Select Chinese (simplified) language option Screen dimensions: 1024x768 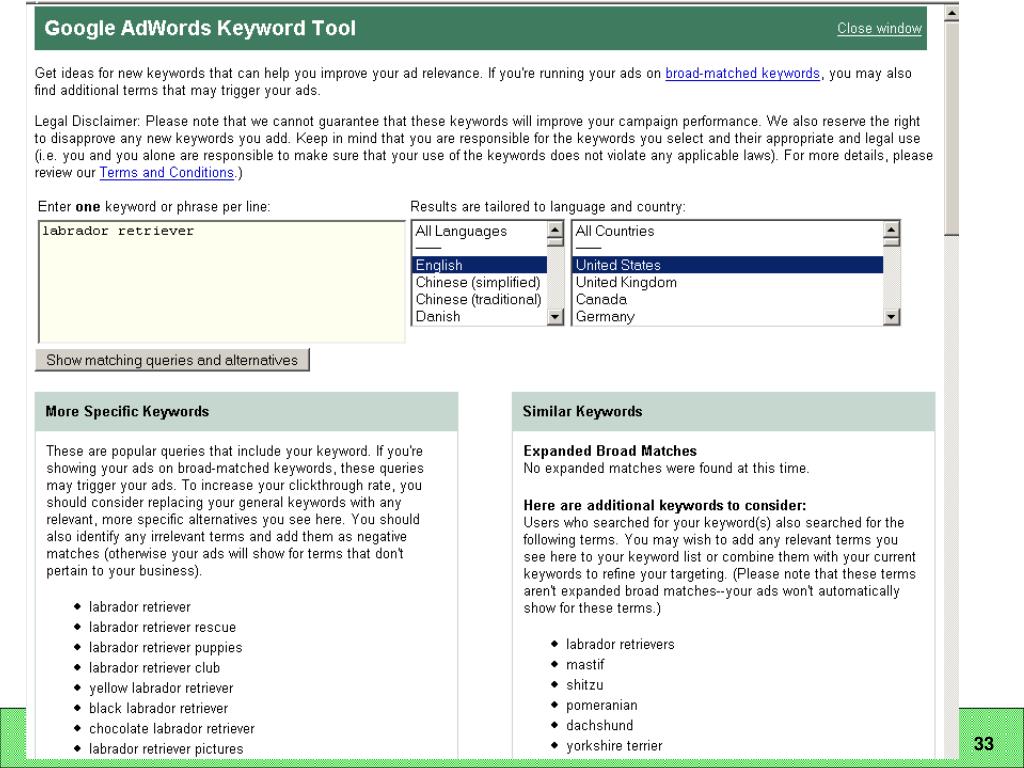(479, 282)
